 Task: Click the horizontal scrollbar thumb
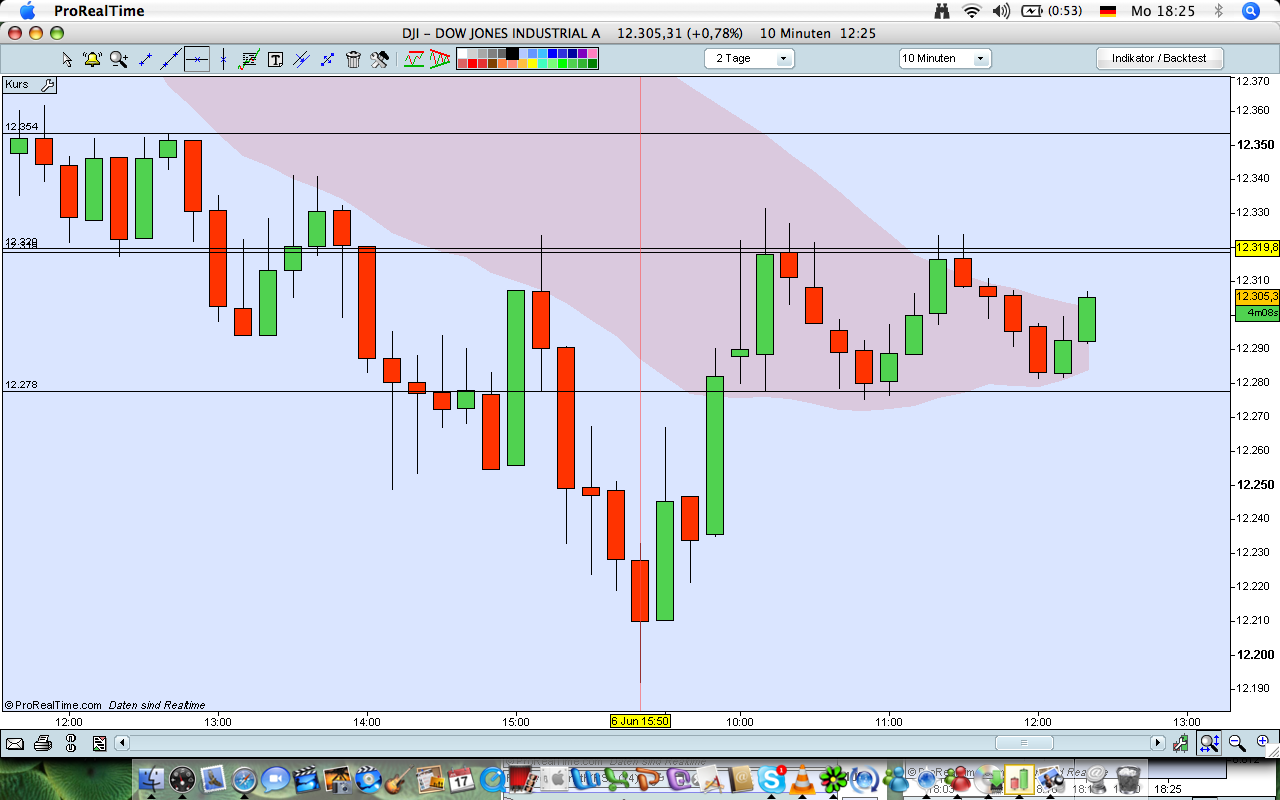(x=1023, y=743)
